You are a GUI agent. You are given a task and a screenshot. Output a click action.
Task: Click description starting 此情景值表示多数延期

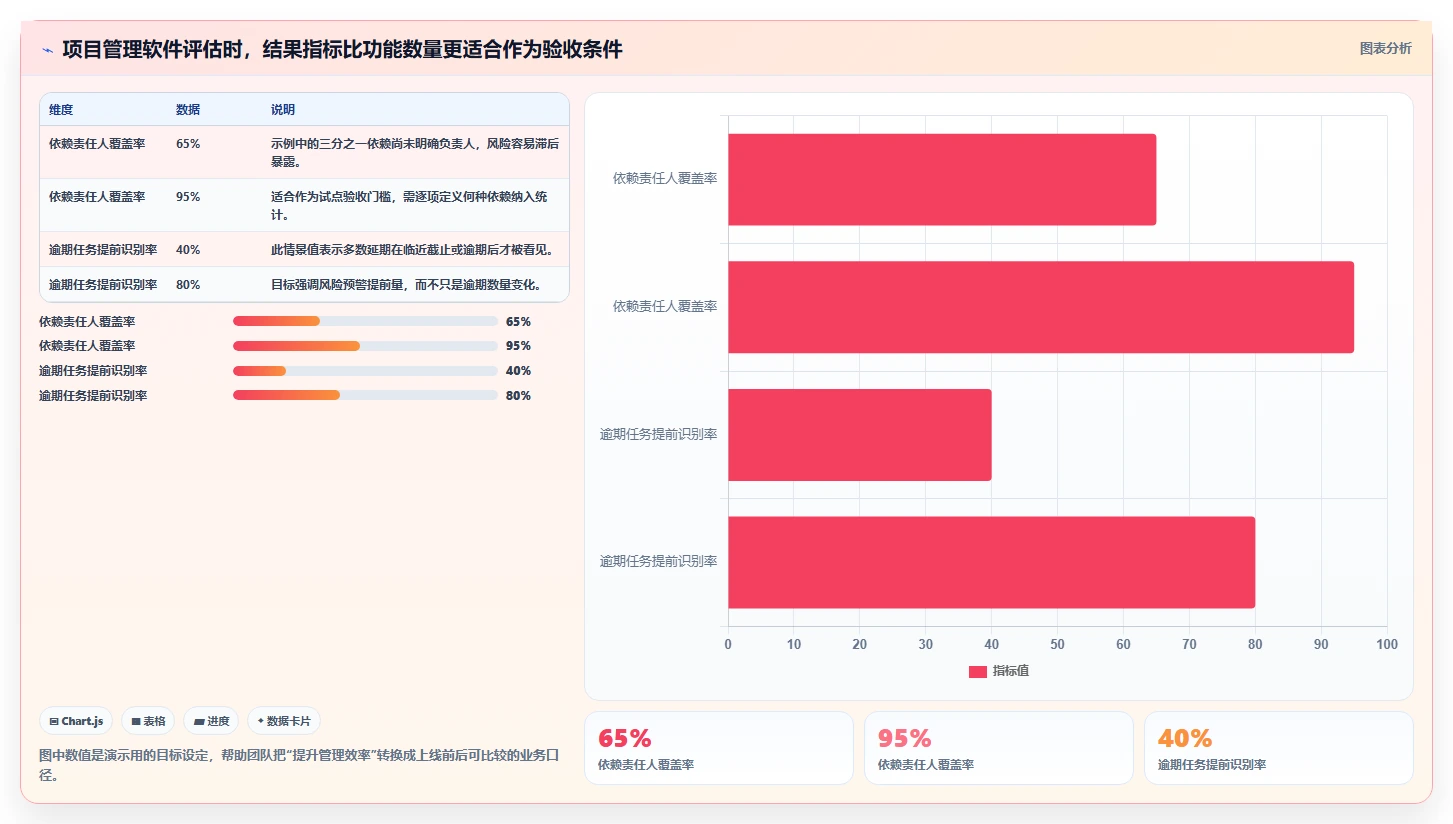pos(412,250)
